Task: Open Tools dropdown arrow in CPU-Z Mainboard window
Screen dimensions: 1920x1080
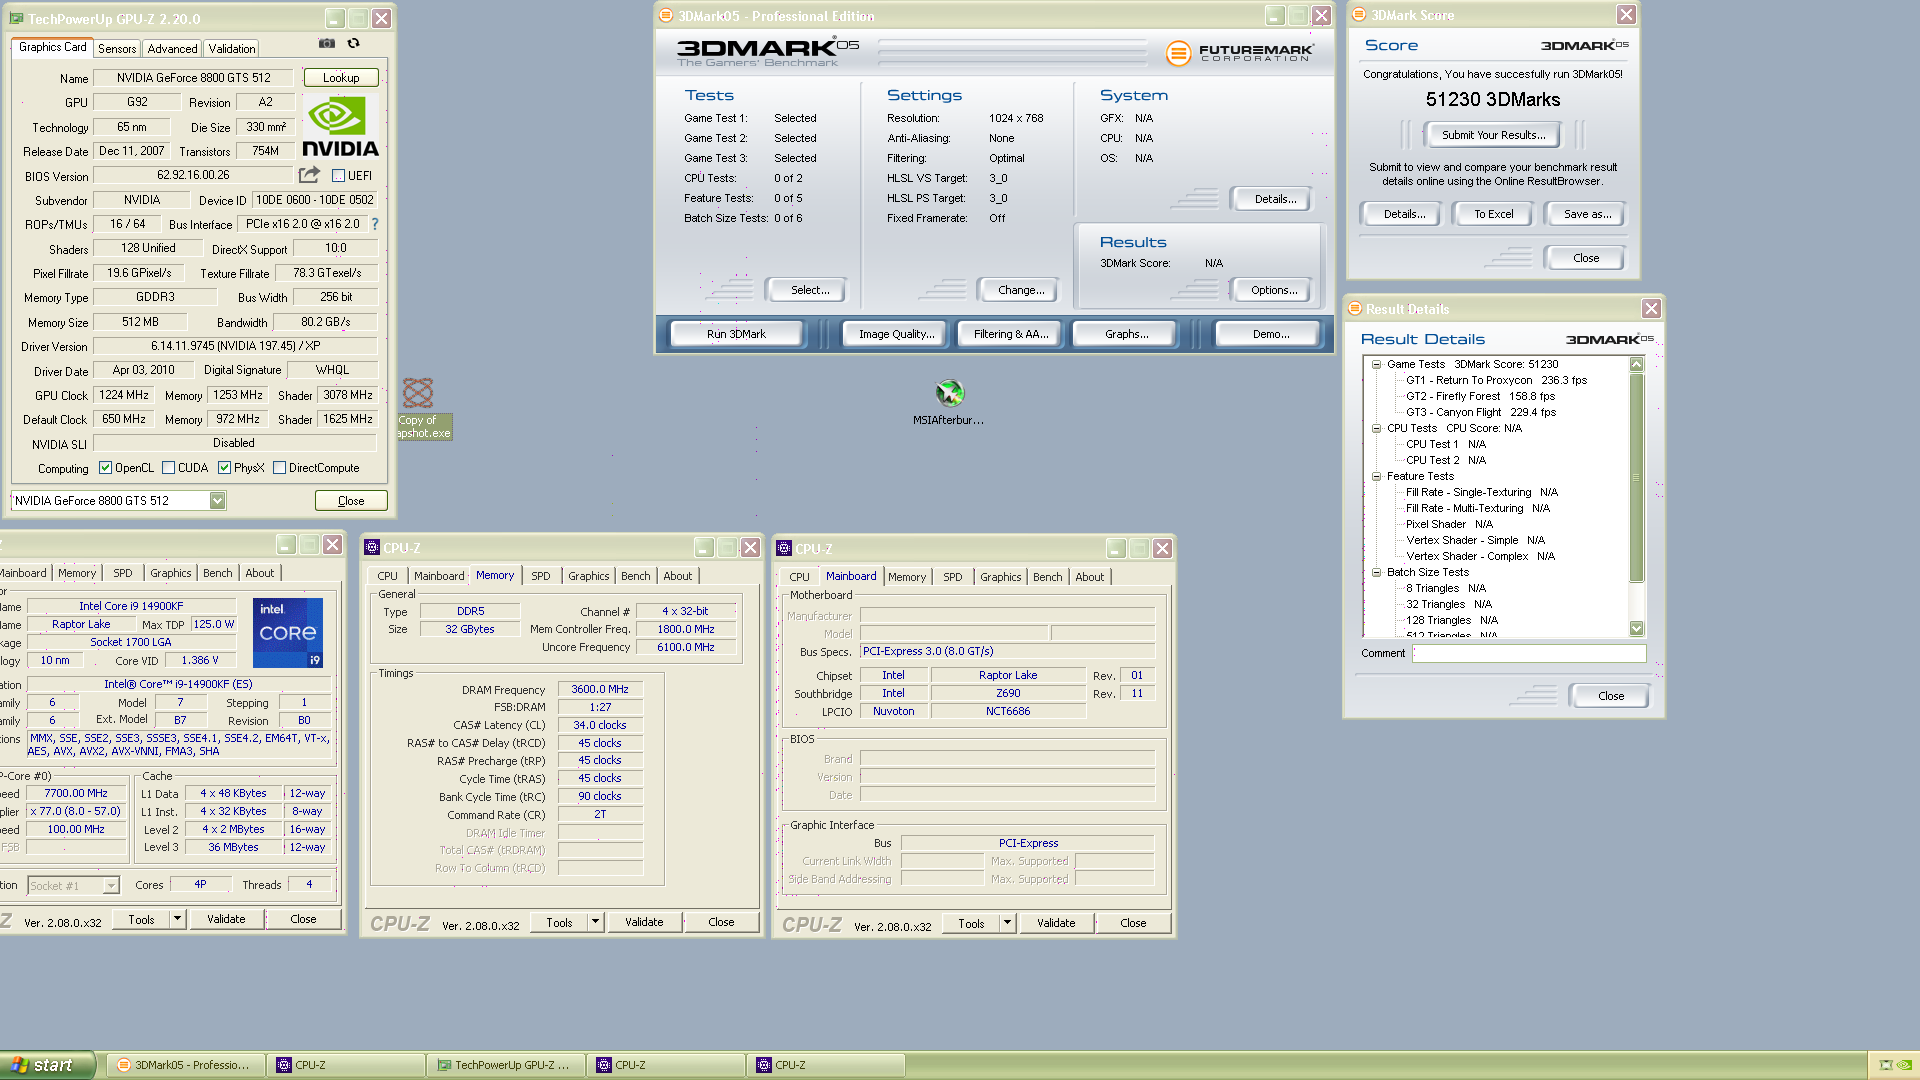Action: 1007,923
